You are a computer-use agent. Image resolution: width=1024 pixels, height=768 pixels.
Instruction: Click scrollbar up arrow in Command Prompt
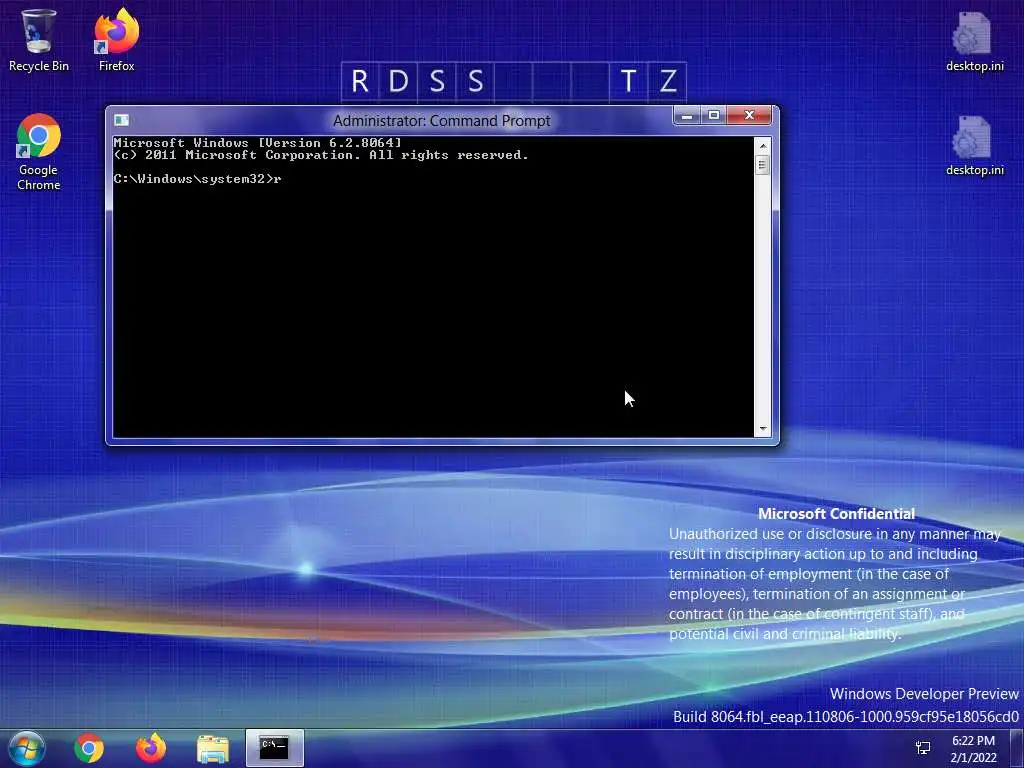(x=762, y=145)
